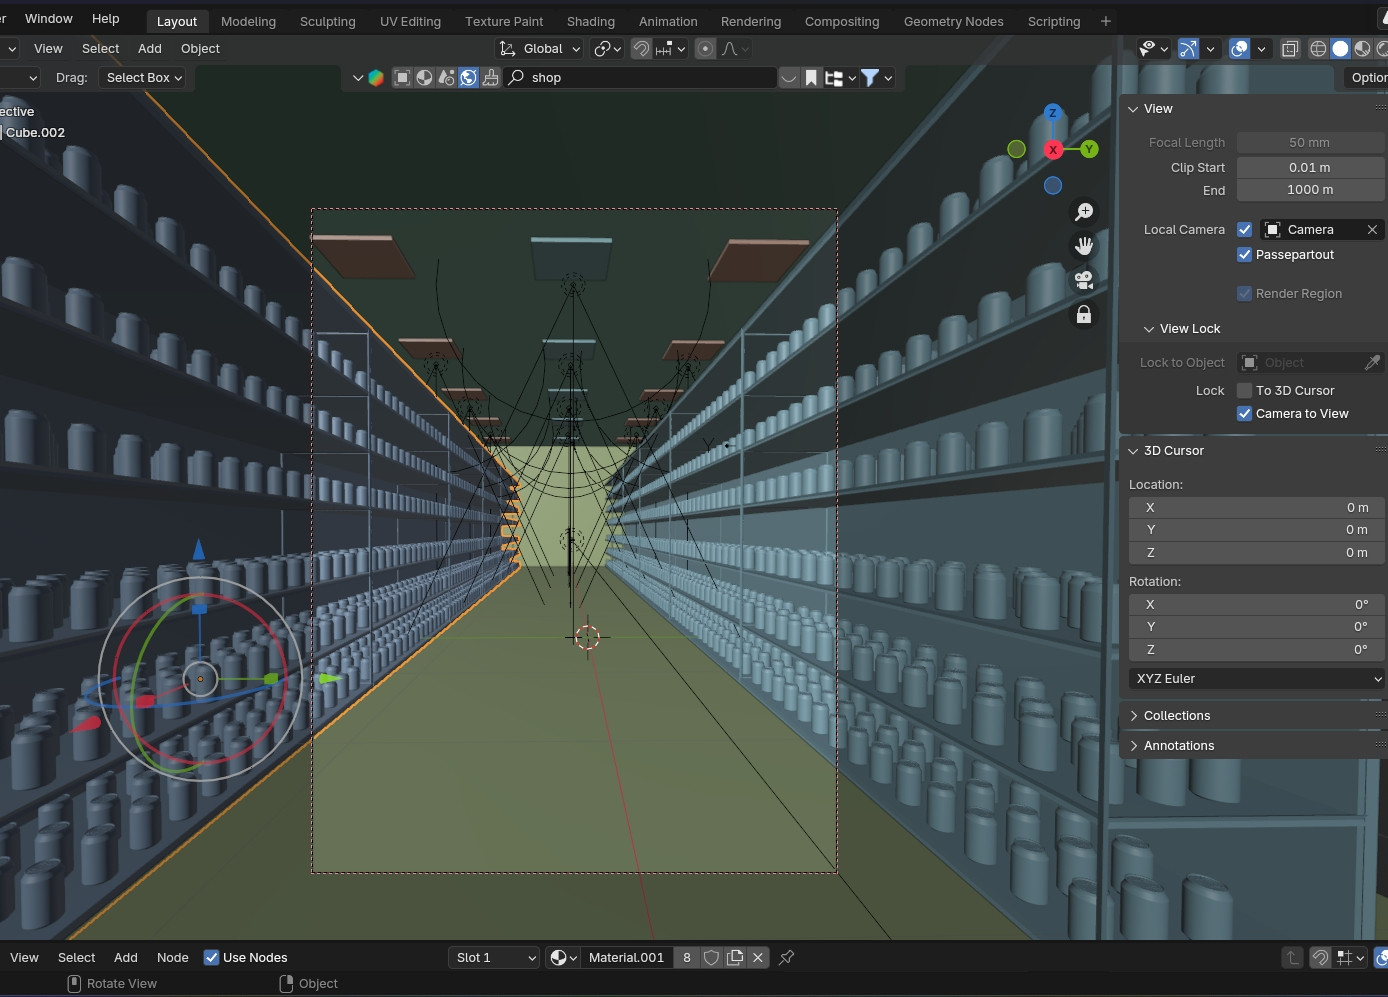The width and height of the screenshot is (1388, 997).
Task: Select the World node-type icon in the node editor header
Action: 468,77
